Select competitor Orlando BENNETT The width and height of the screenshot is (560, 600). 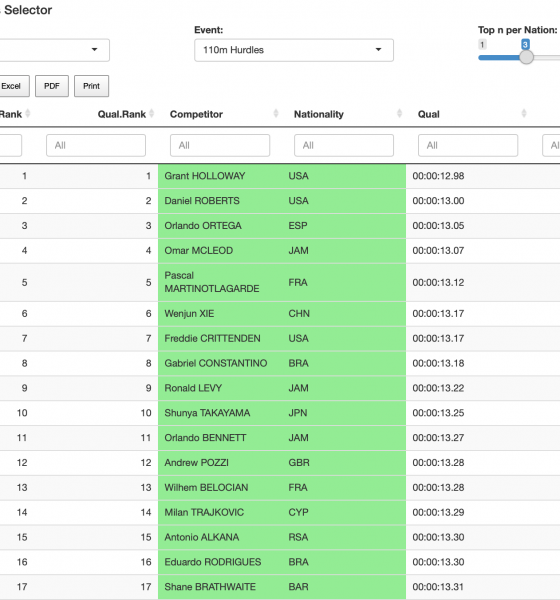[x=205, y=438]
